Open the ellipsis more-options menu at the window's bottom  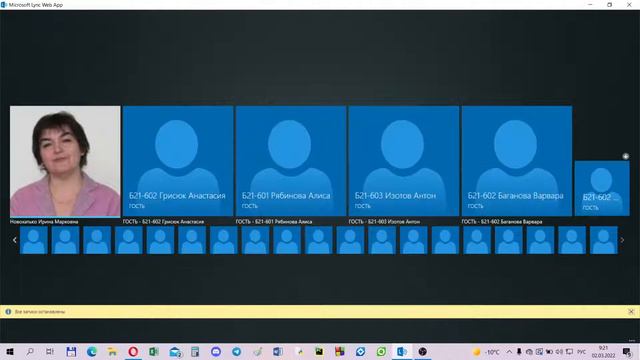tap(632, 340)
